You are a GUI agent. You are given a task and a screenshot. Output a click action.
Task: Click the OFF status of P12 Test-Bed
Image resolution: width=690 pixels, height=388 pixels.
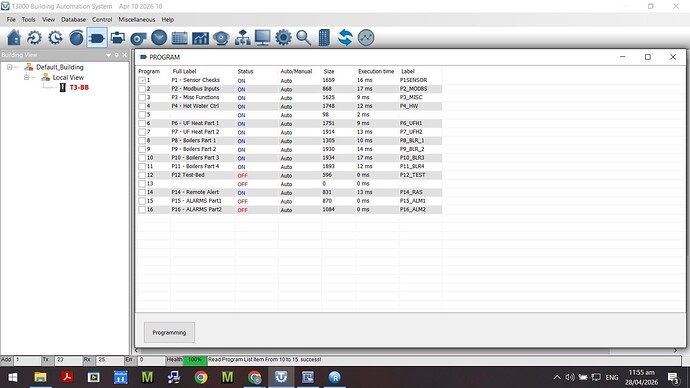click(242, 175)
